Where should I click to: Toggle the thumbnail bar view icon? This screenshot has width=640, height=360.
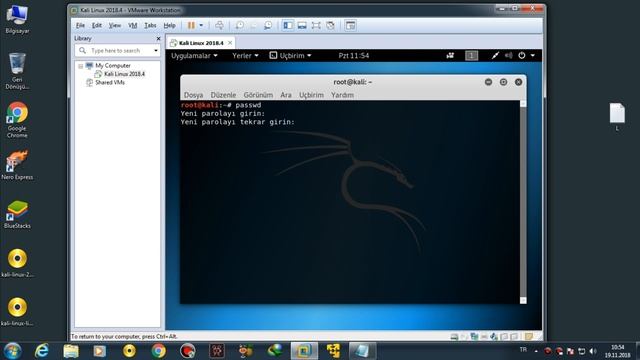pos(302,25)
